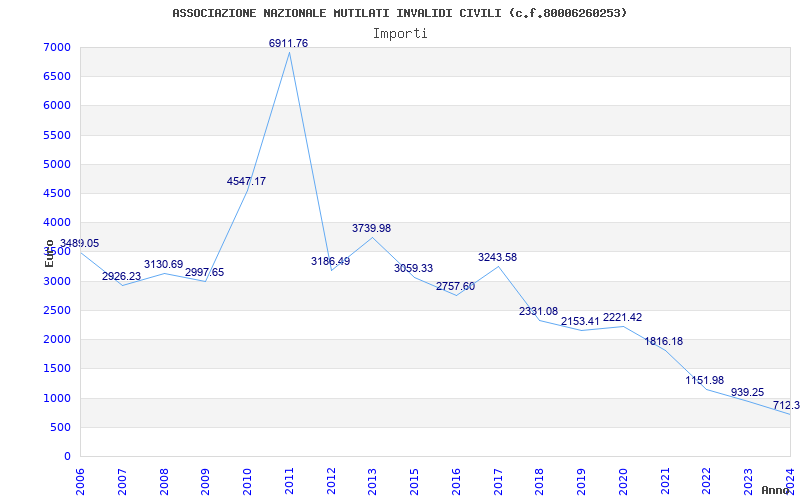
Task: Click the 2007 x-axis year label
Action: (122, 481)
